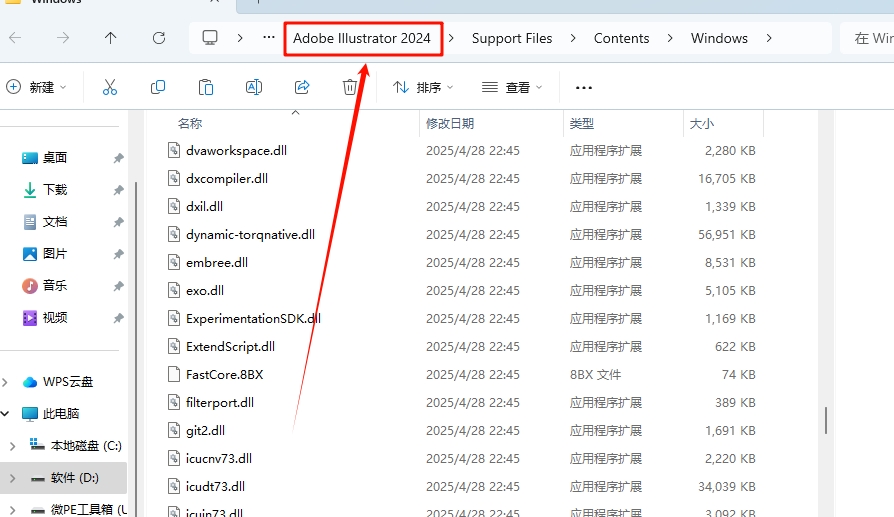Sort by 大小 column header
The image size is (894, 517).
coord(702,124)
